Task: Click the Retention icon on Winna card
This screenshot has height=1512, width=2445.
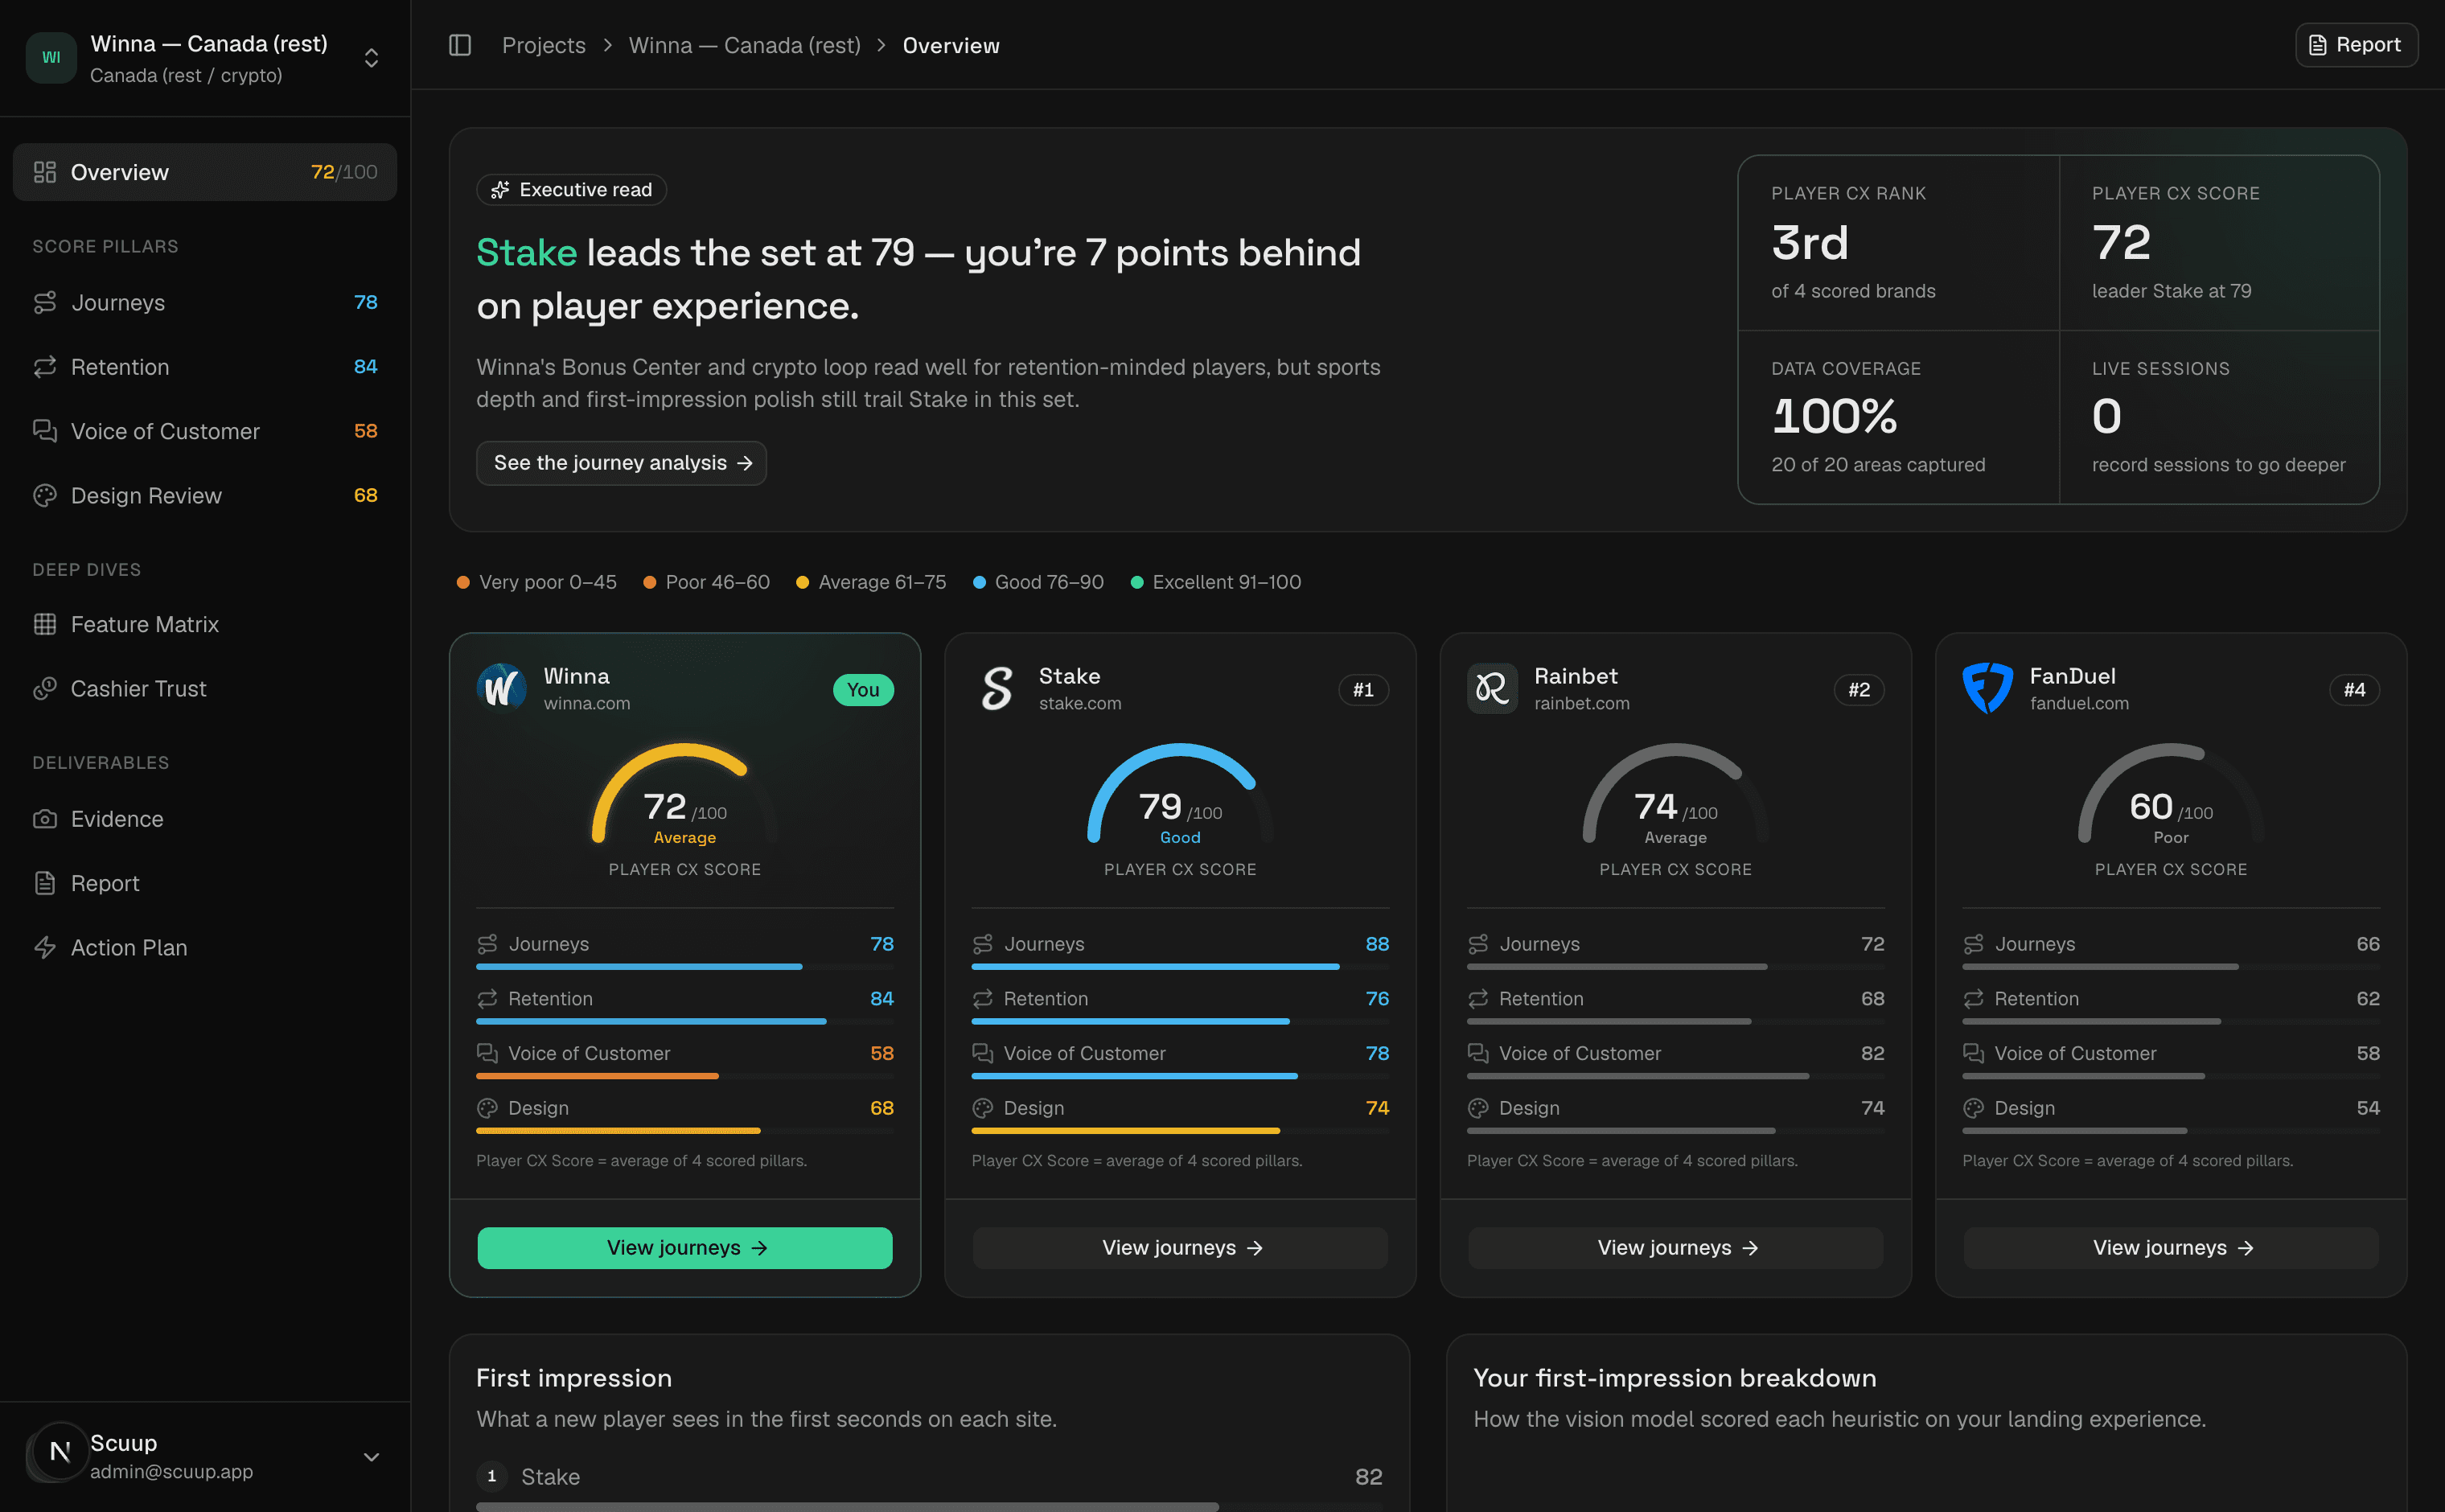Action: click(487, 998)
